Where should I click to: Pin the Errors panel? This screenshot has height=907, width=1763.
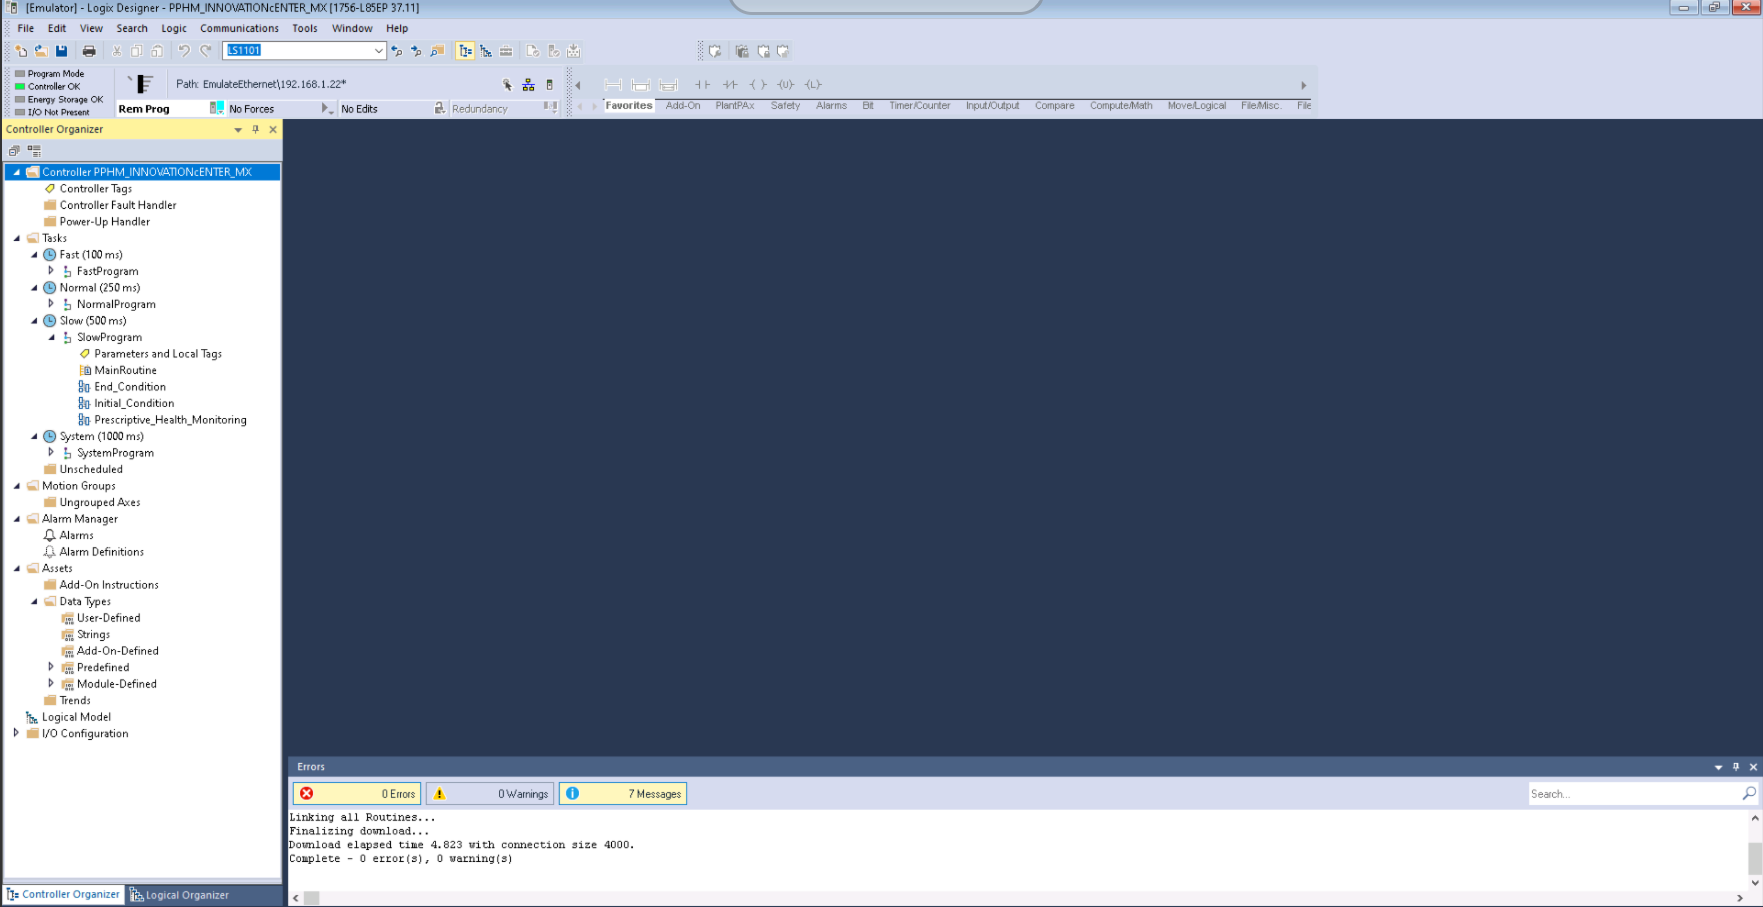tap(1736, 767)
